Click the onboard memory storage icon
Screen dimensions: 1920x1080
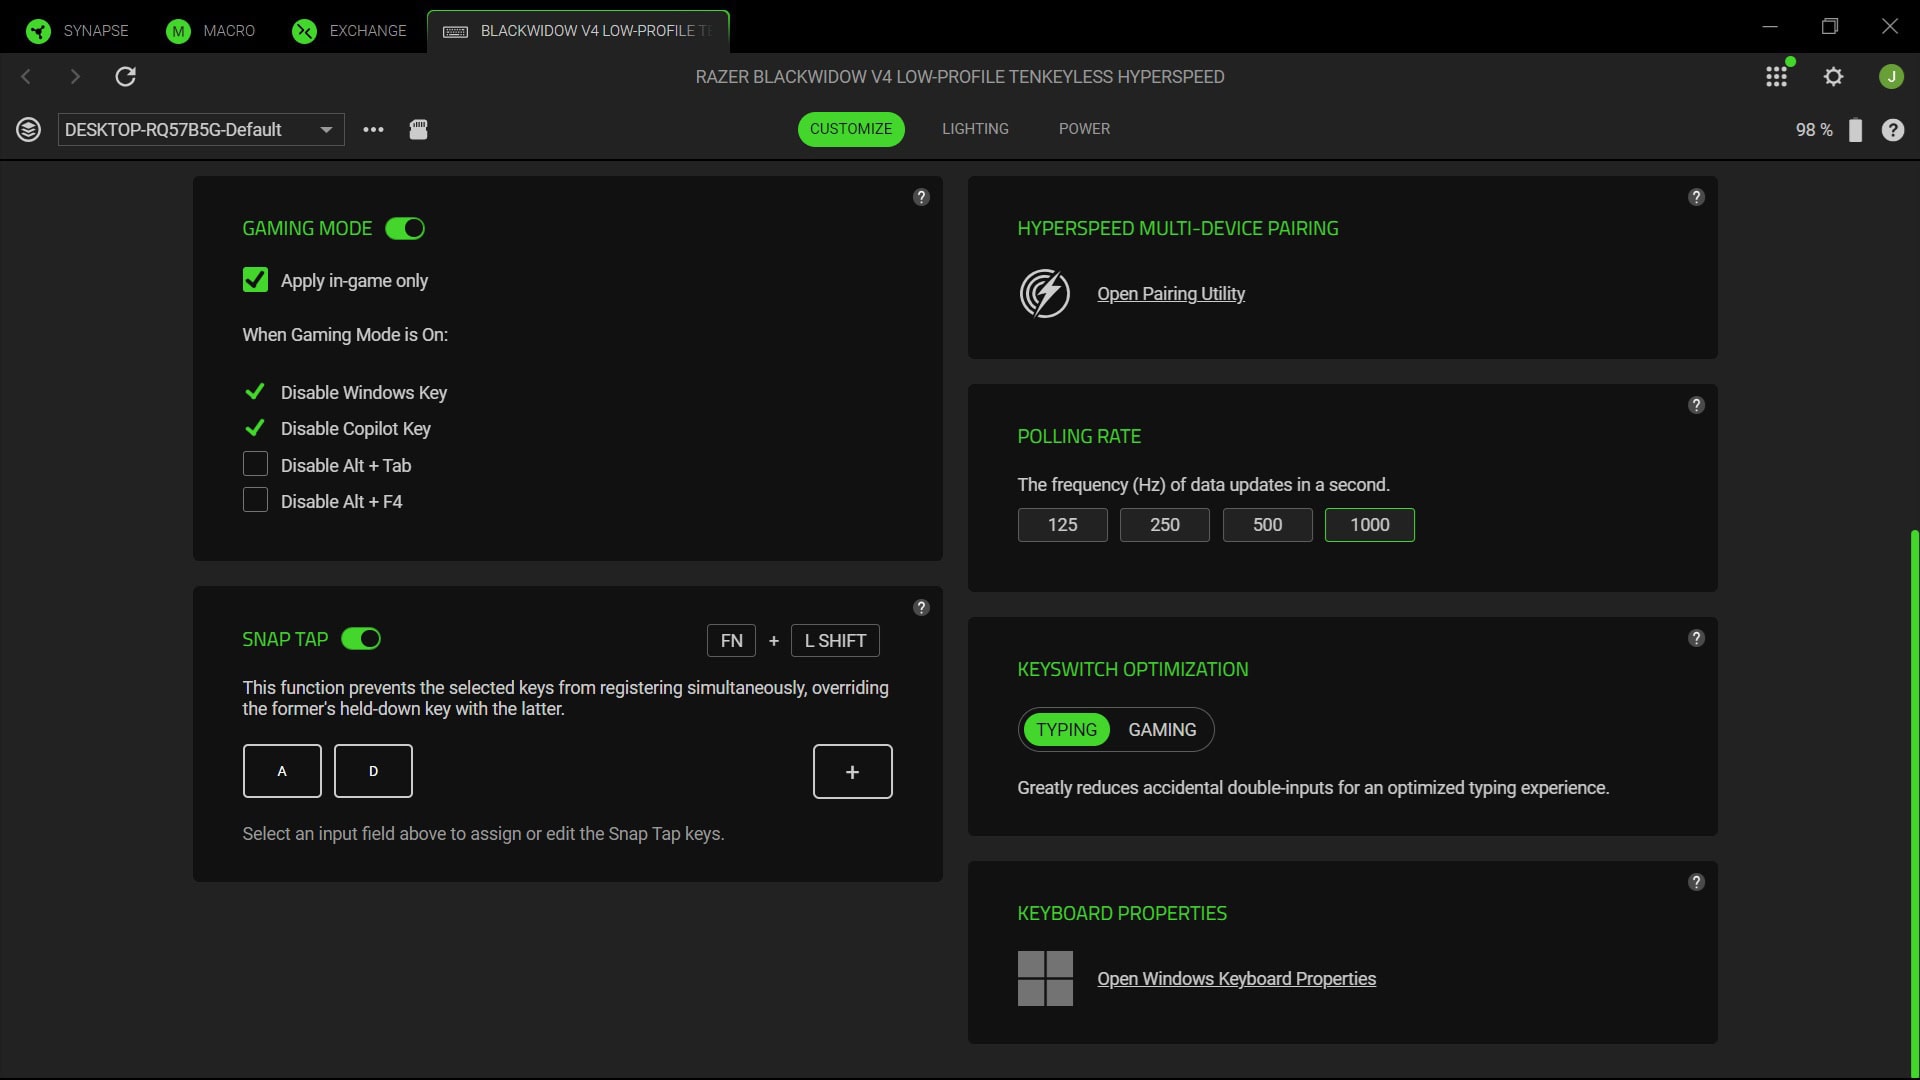click(x=419, y=130)
